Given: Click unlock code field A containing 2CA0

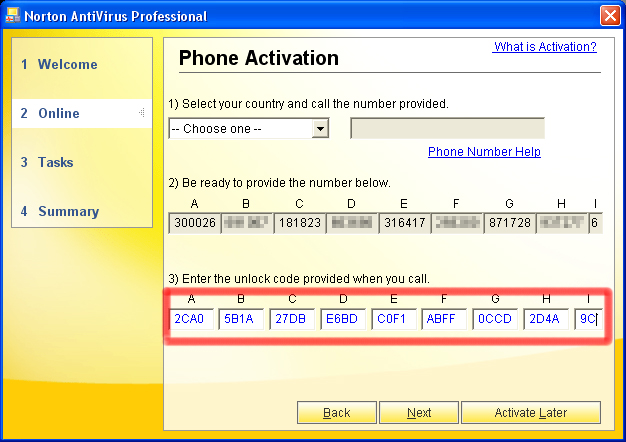Looking at the screenshot, I should click(x=190, y=320).
